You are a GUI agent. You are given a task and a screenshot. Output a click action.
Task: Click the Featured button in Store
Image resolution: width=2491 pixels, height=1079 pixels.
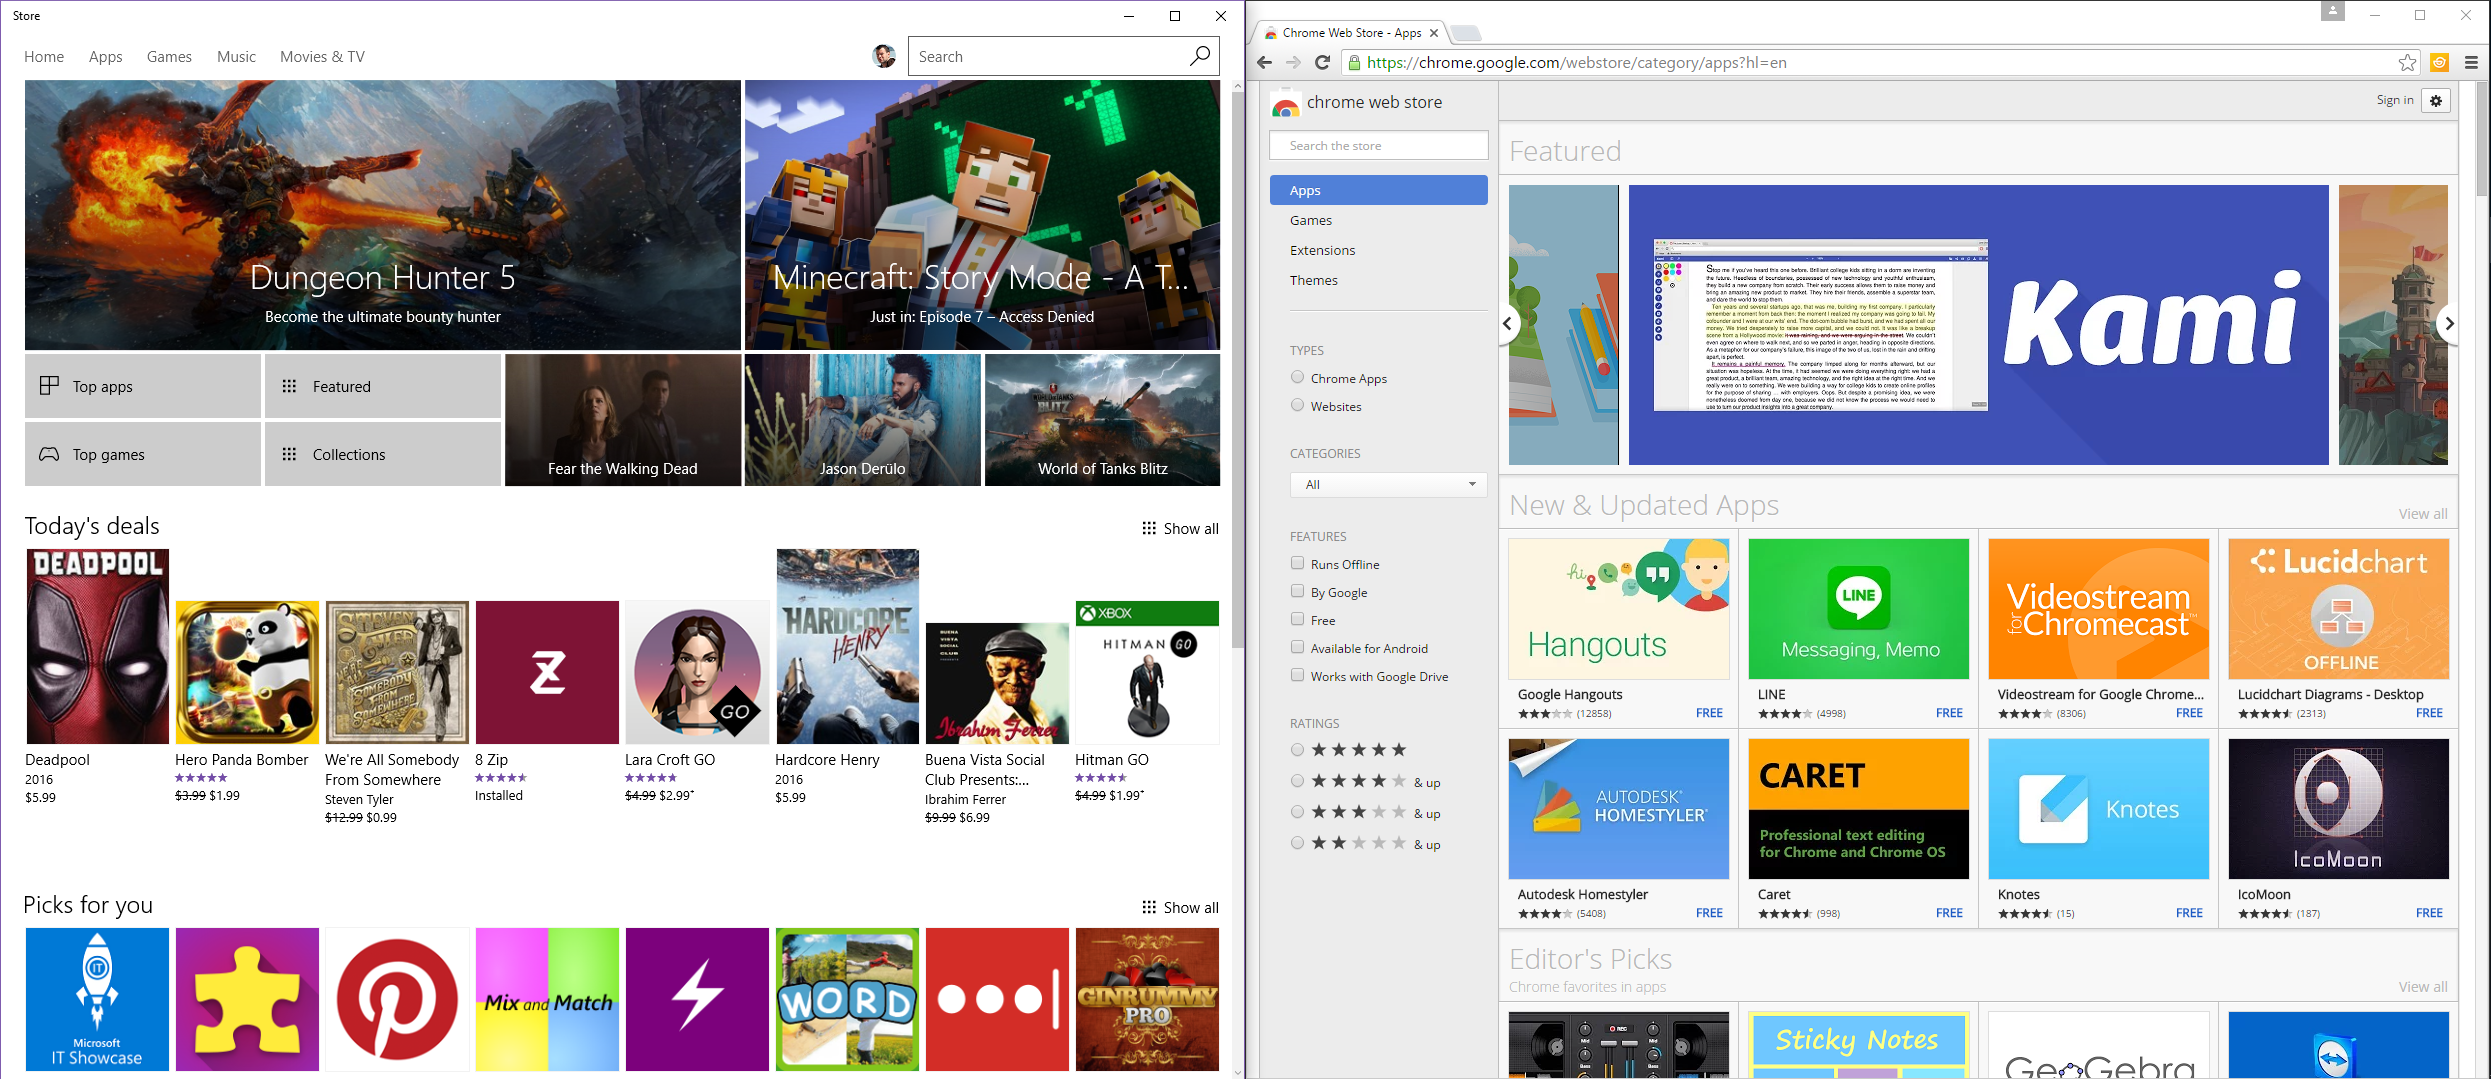[383, 386]
